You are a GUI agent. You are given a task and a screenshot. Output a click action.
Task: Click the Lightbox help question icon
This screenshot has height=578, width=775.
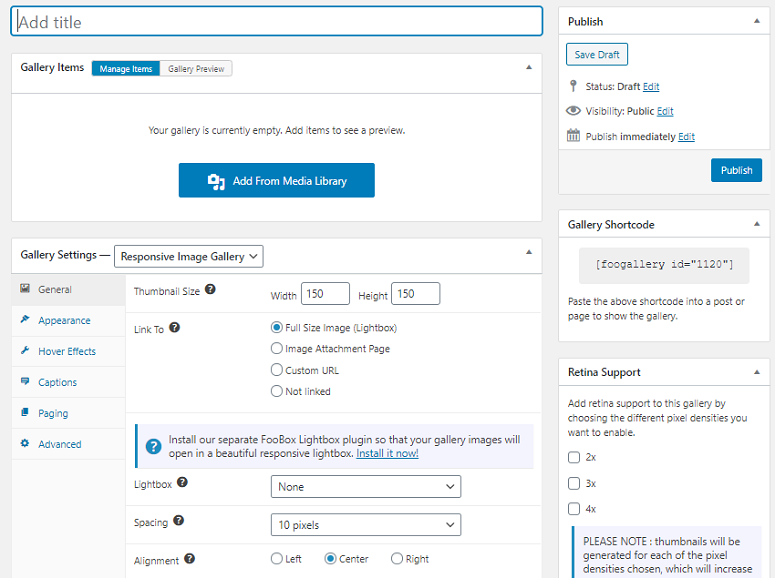(x=182, y=482)
